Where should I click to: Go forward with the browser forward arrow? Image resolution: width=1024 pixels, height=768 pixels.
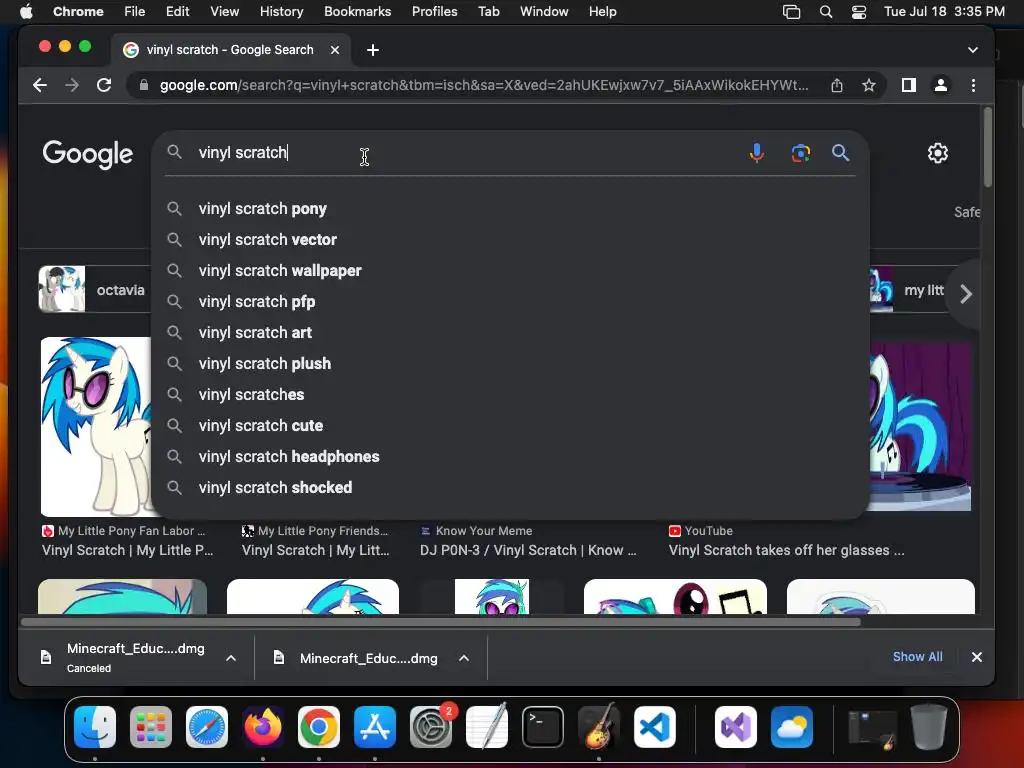click(72, 85)
